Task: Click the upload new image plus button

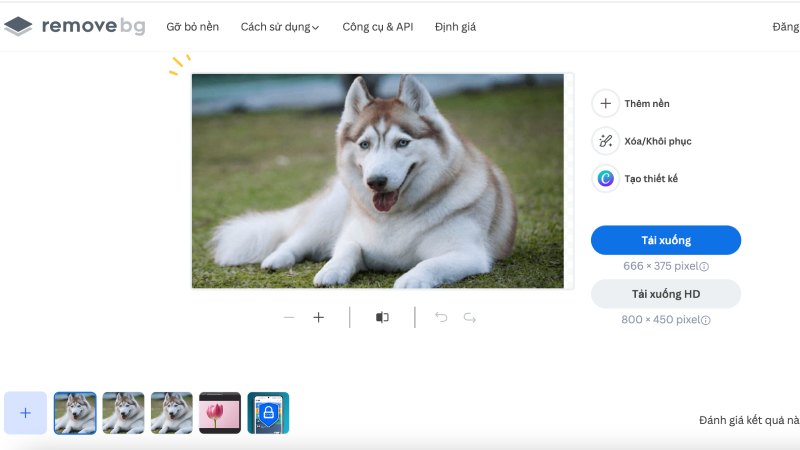Action: pos(26,412)
